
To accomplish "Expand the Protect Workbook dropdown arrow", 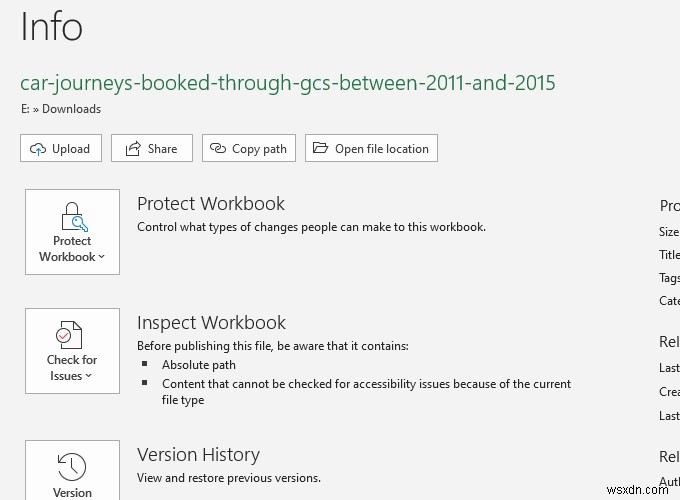I will point(101,257).
